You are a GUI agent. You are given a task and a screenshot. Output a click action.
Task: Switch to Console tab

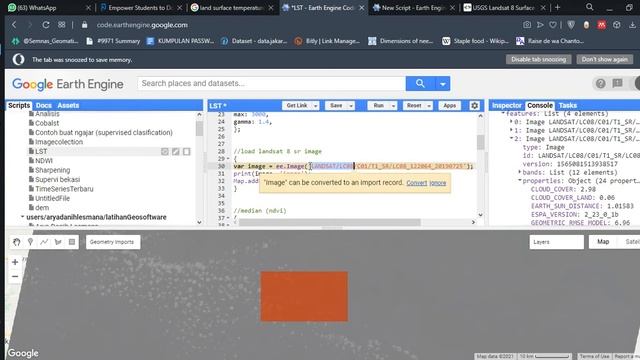(540, 105)
